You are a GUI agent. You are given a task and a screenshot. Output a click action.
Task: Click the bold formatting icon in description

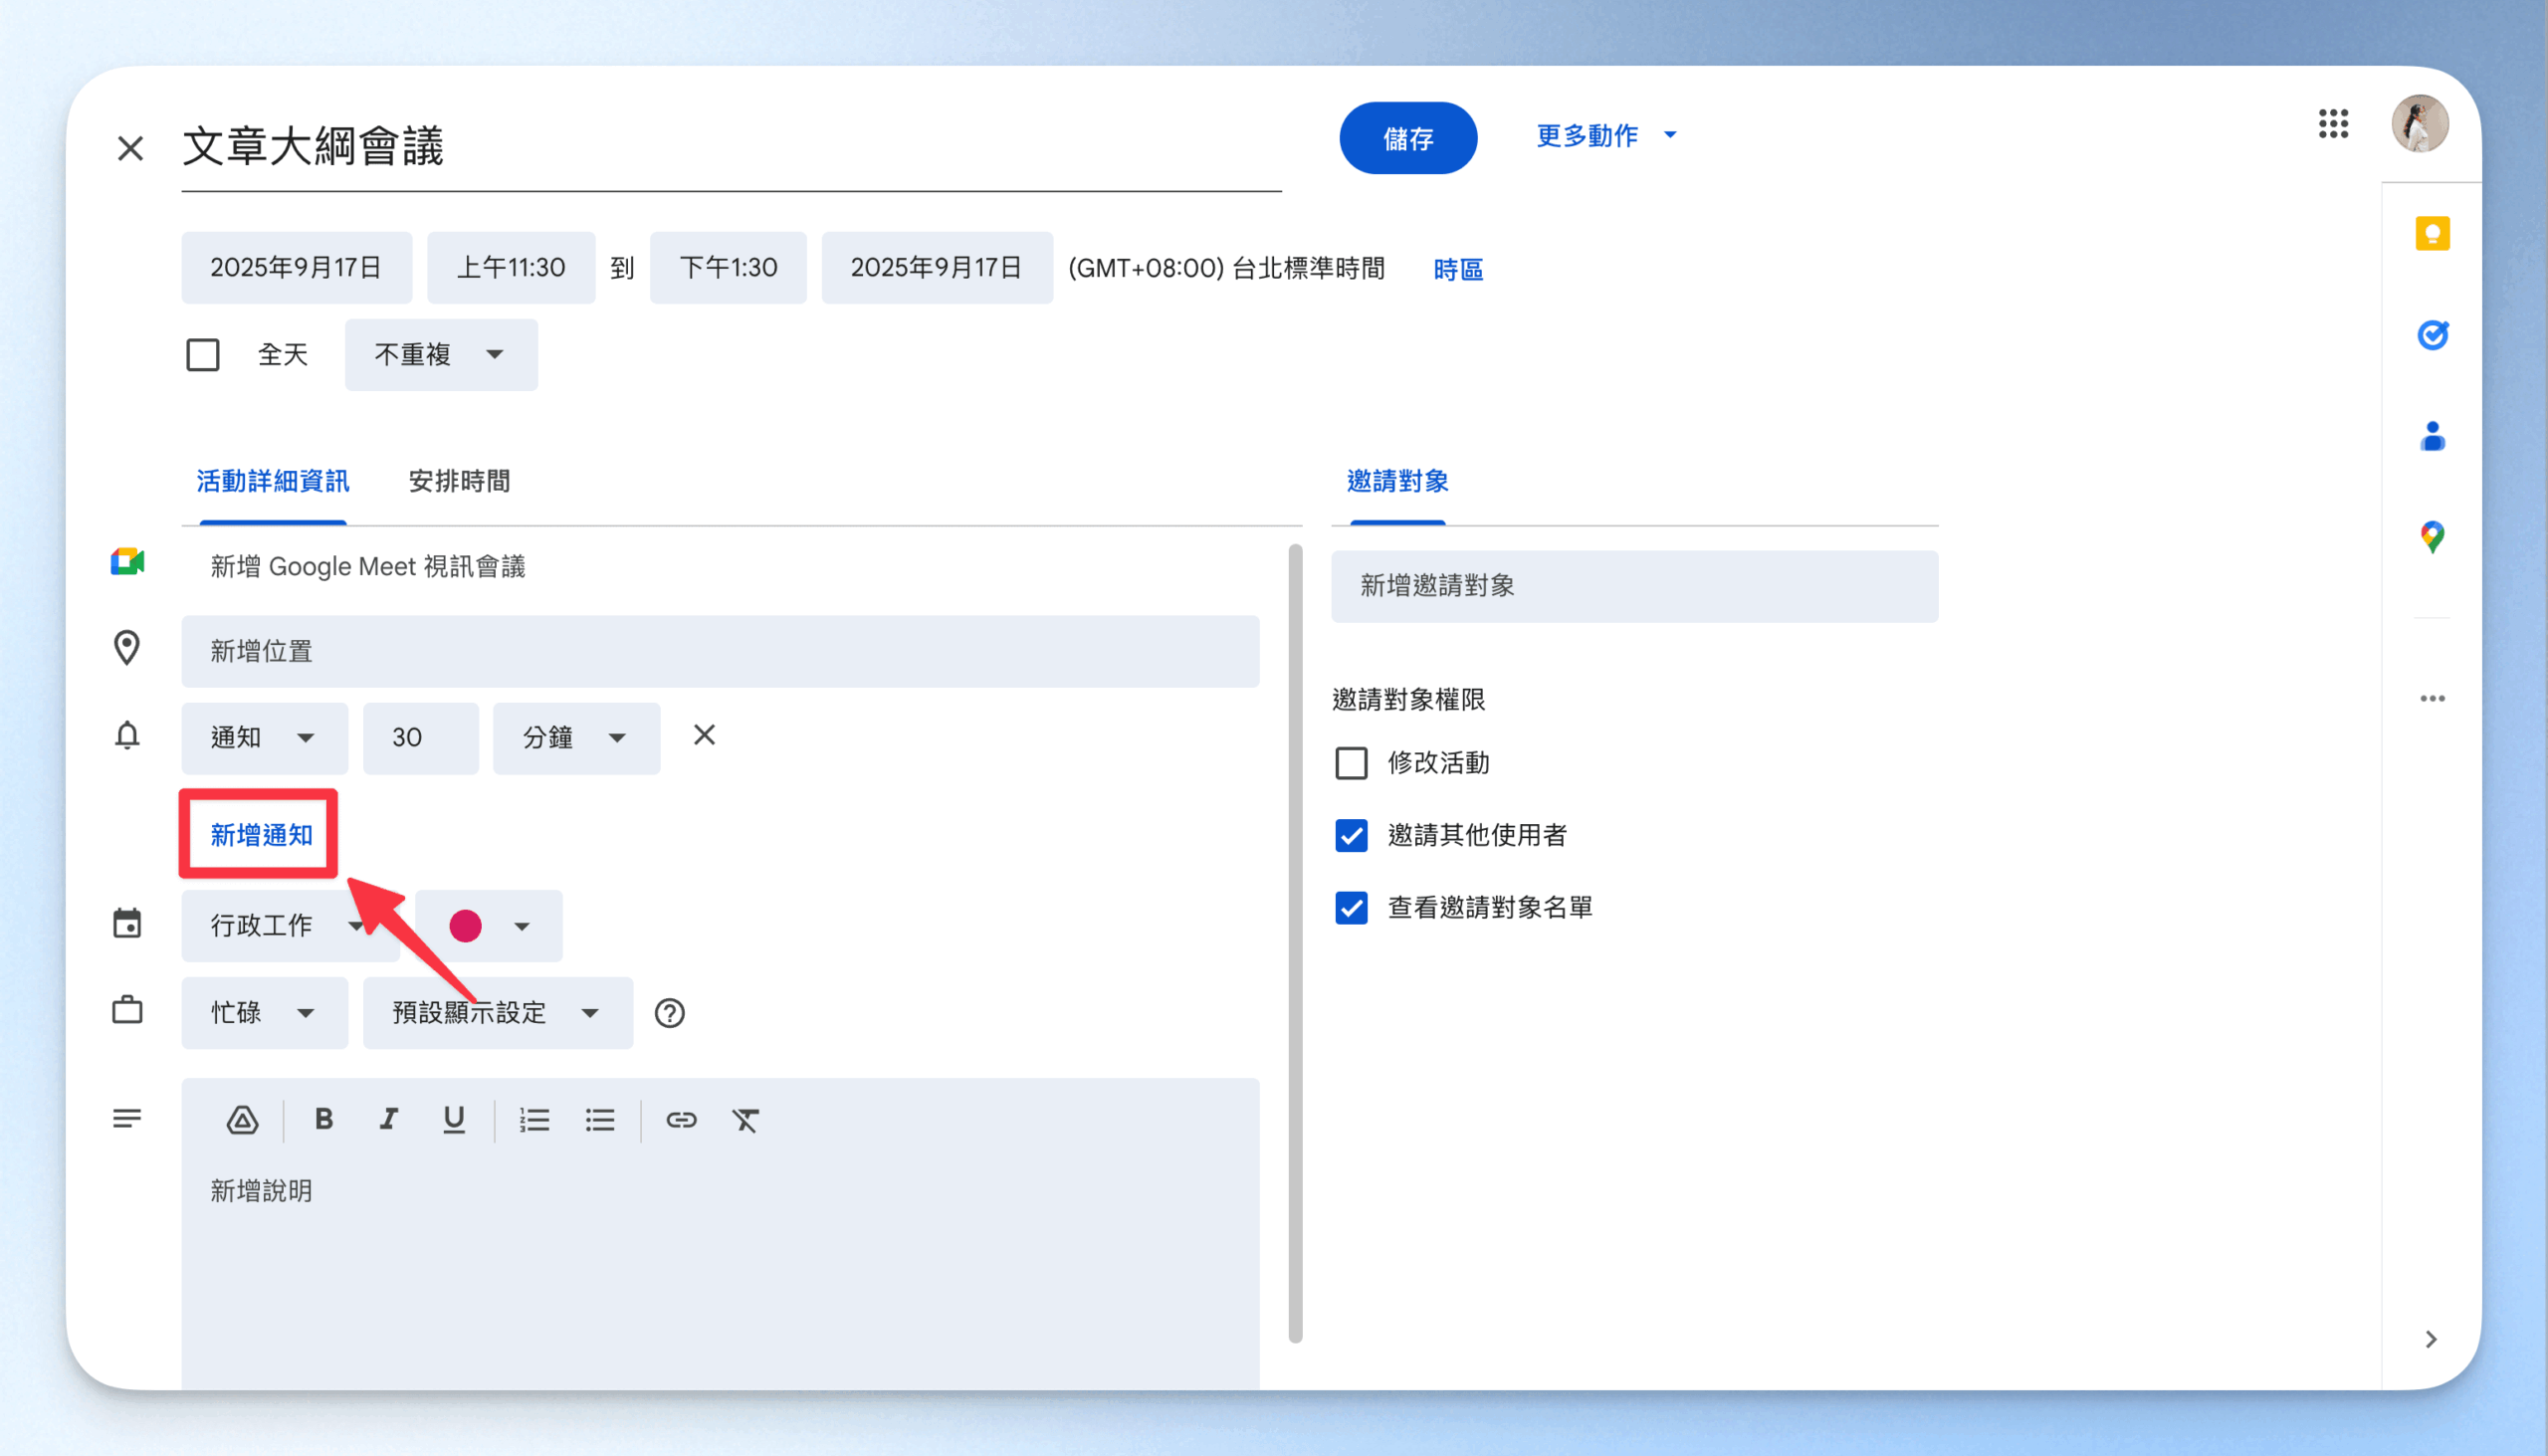(323, 1119)
